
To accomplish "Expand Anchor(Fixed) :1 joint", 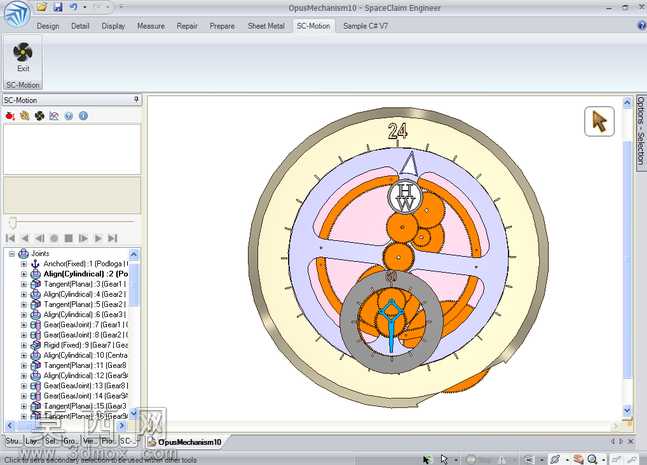I will point(24,264).
